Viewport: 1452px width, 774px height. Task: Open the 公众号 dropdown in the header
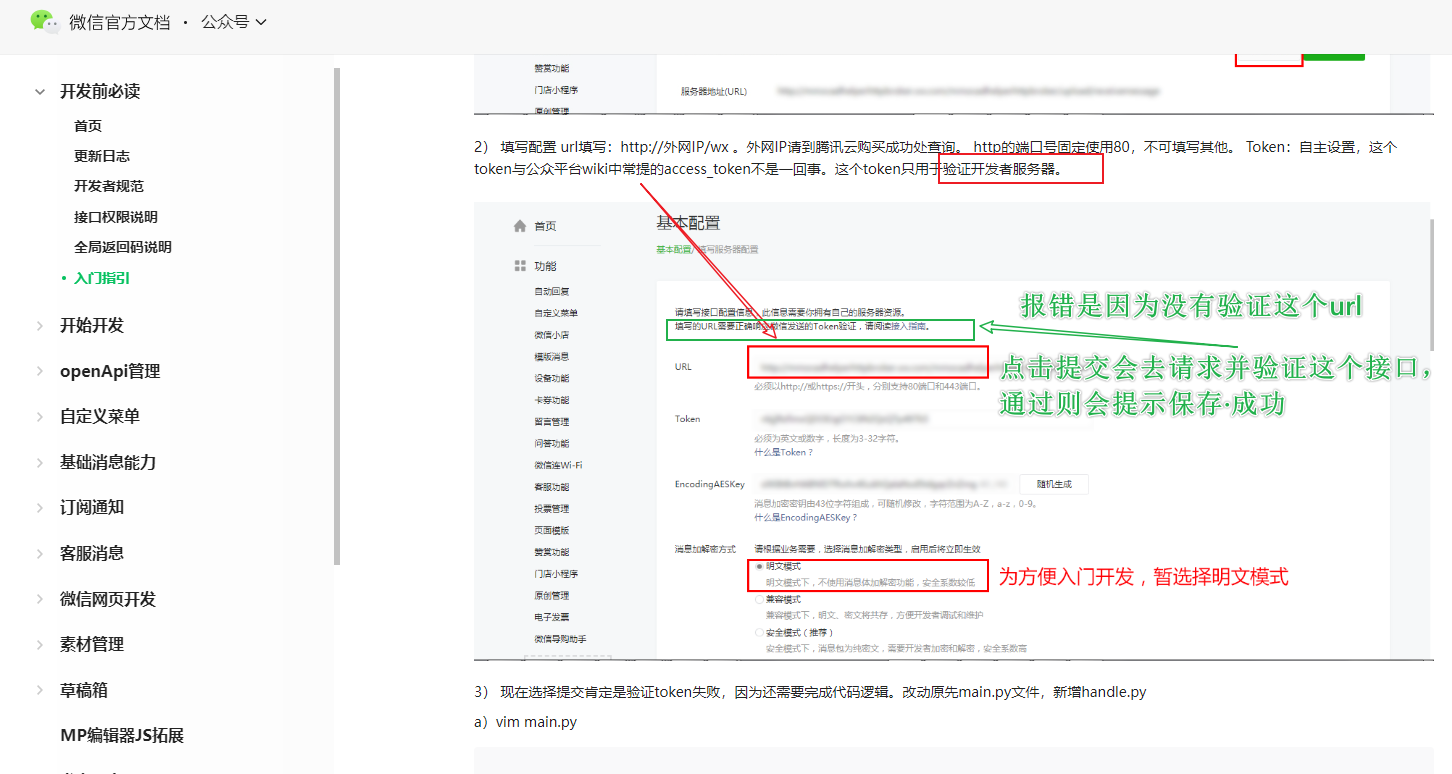pyautogui.click(x=234, y=22)
